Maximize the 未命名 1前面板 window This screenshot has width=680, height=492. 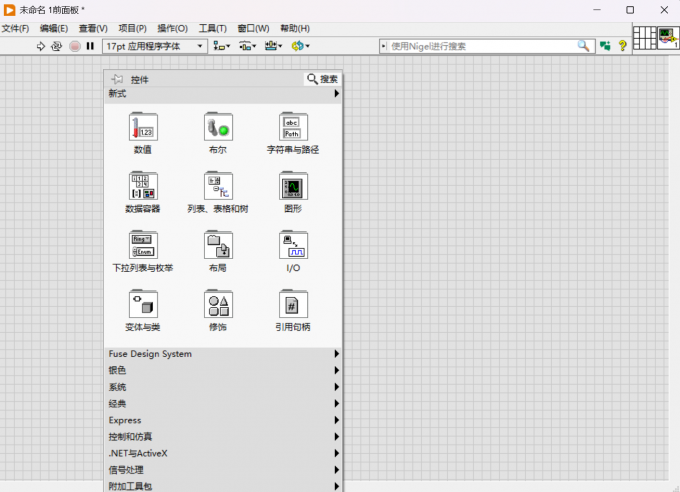[x=630, y=10]
